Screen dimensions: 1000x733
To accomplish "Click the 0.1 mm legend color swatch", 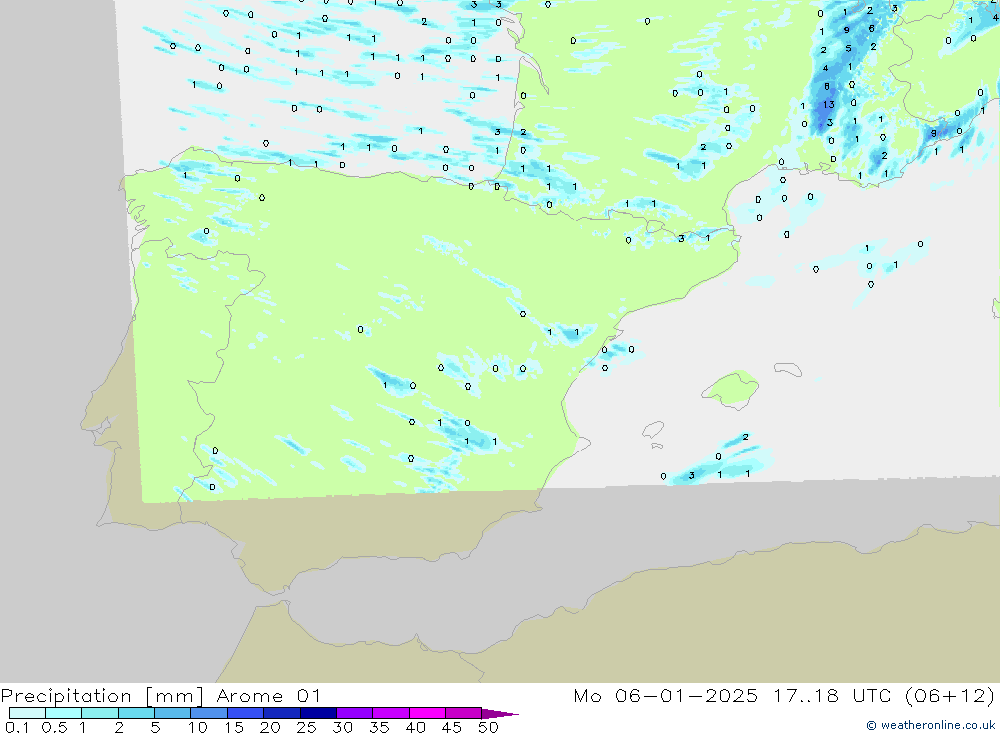I will (27, 713).
